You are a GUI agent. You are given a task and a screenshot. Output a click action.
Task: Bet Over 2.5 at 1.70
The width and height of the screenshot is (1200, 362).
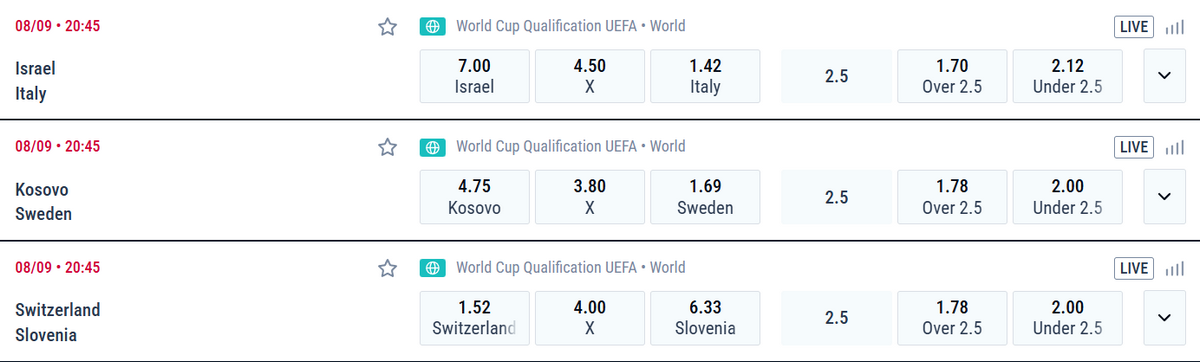[x=952, y=76]
